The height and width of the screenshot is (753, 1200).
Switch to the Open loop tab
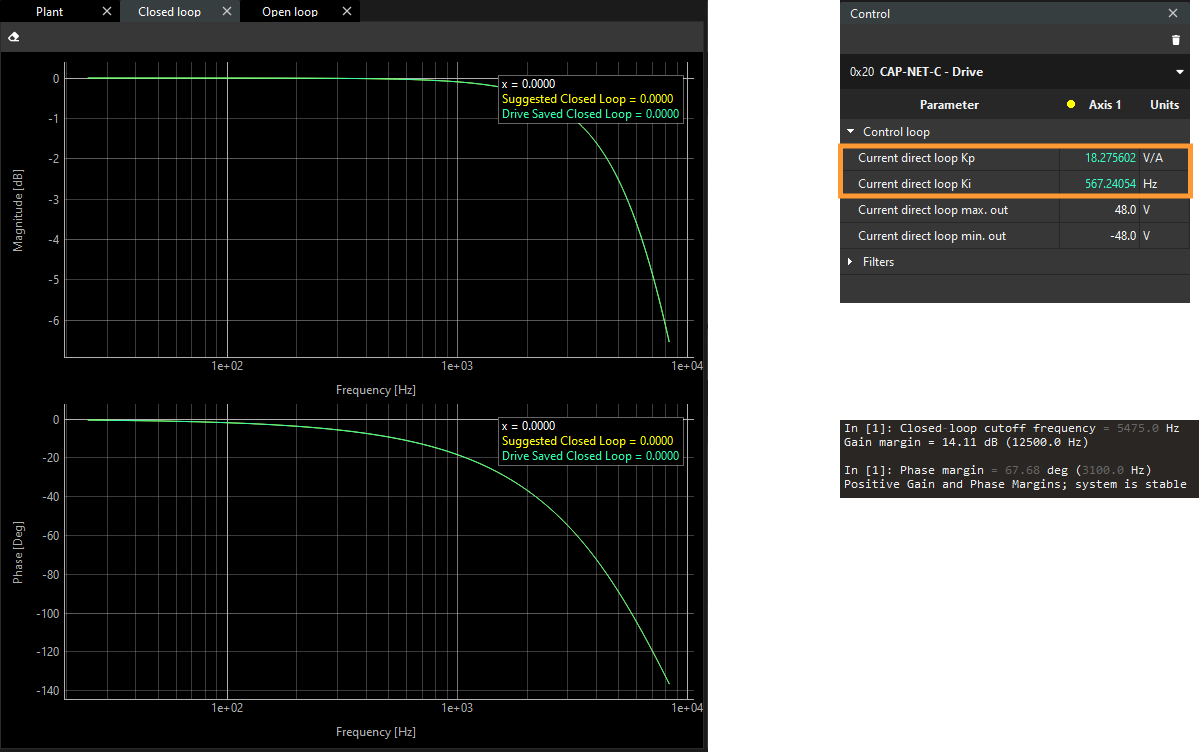[x=289, y=11]
